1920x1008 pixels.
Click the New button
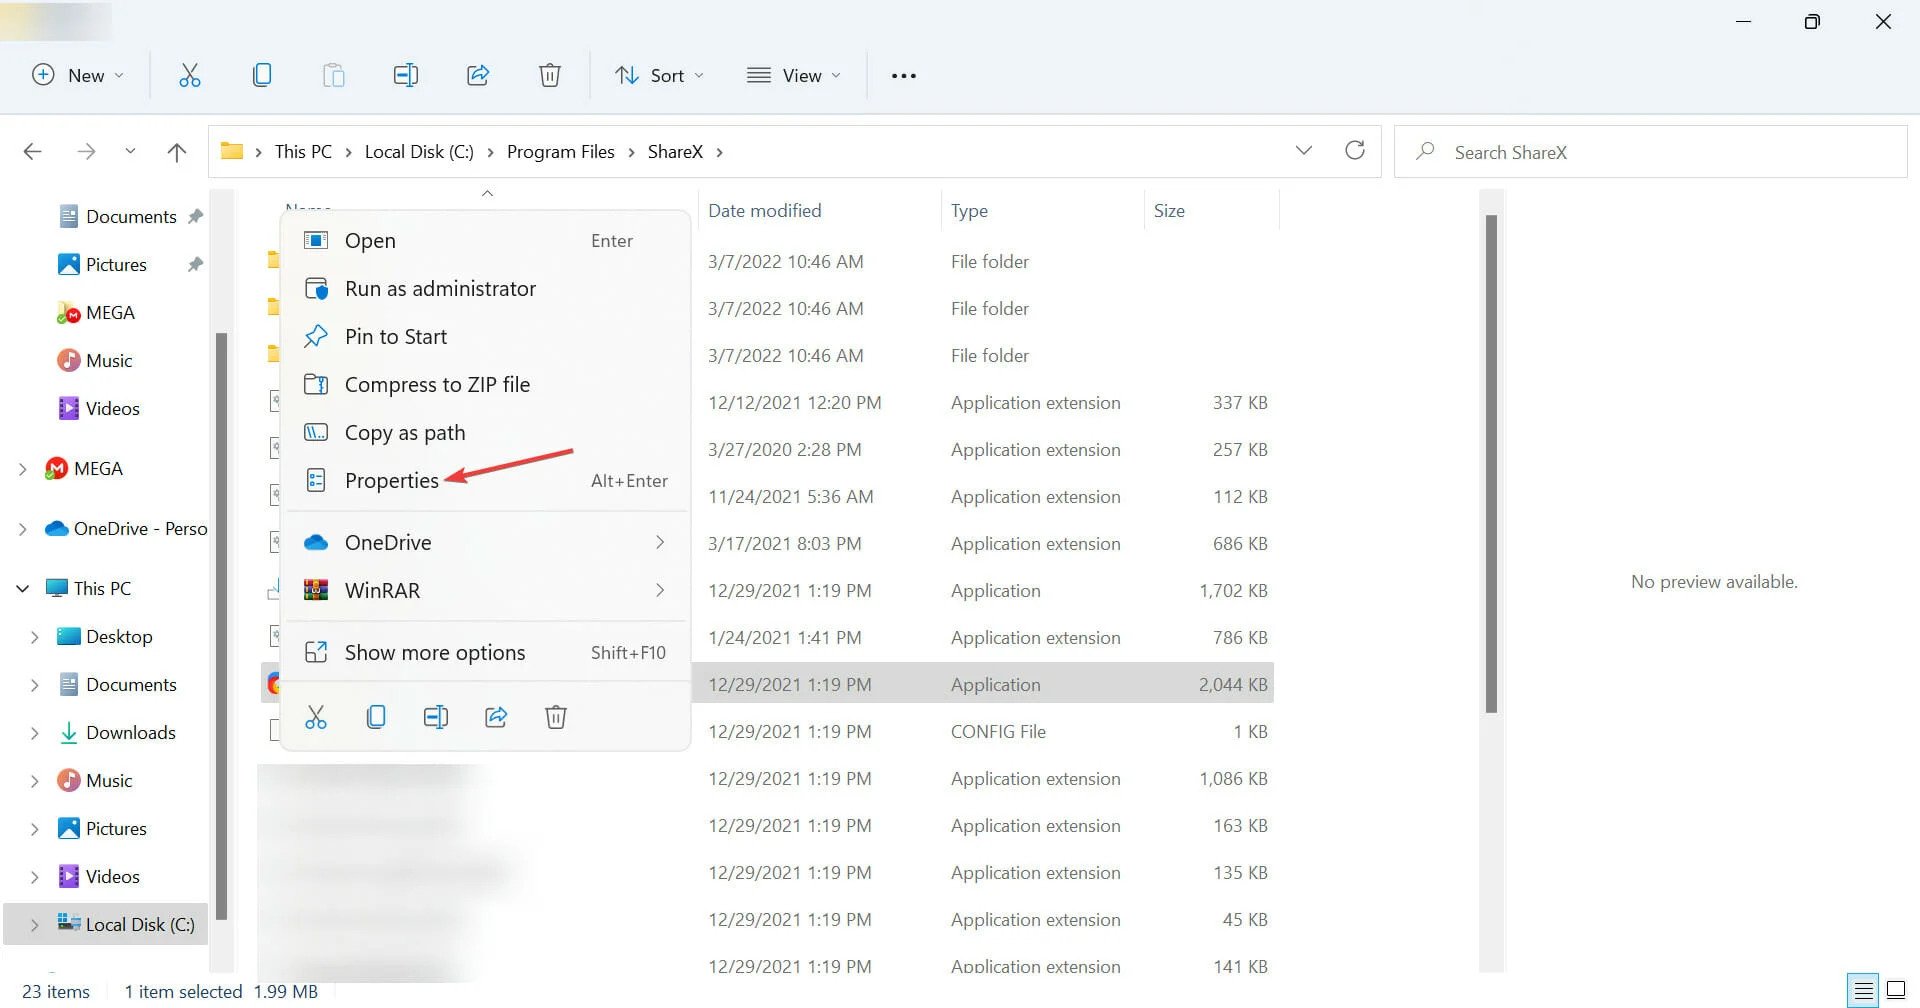[x=78, y=76]
